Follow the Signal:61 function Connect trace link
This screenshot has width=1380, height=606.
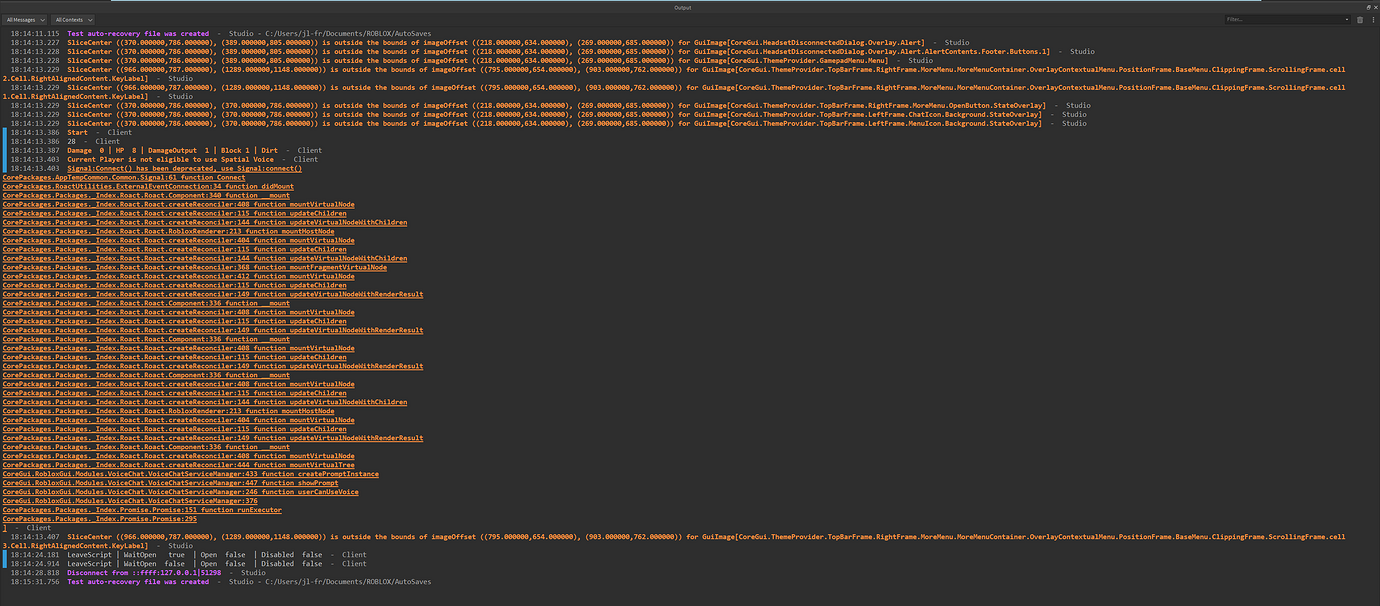(123, 178)
